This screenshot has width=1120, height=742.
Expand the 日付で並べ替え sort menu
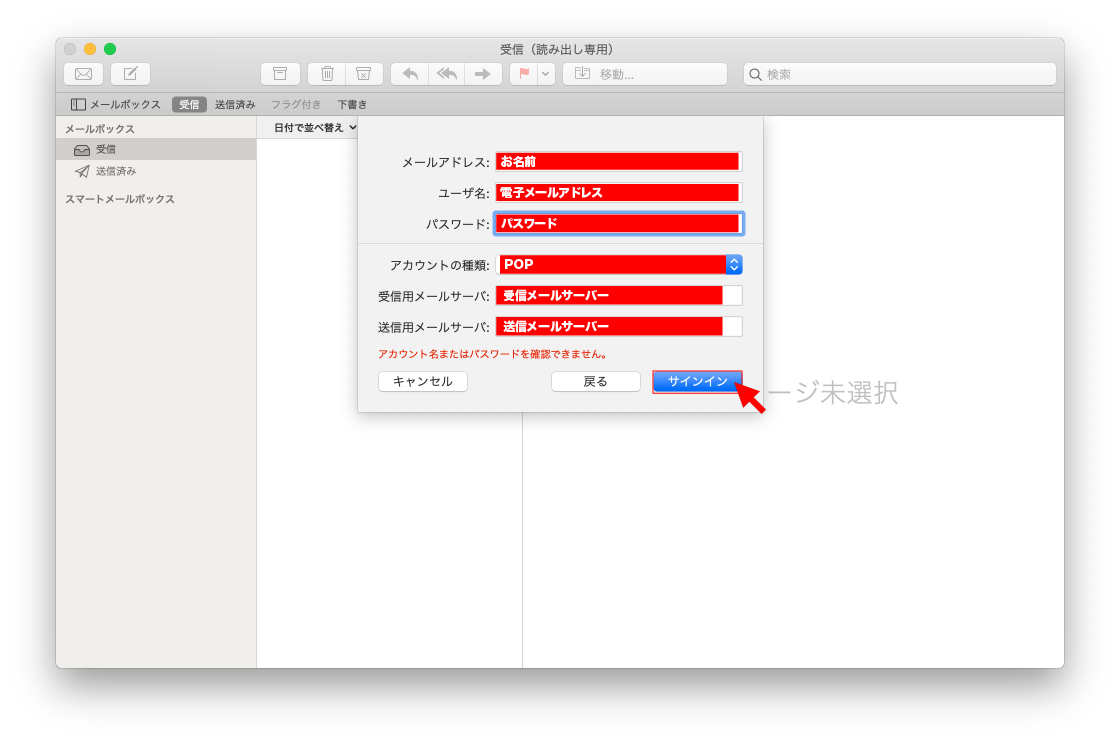coord(315,128)
